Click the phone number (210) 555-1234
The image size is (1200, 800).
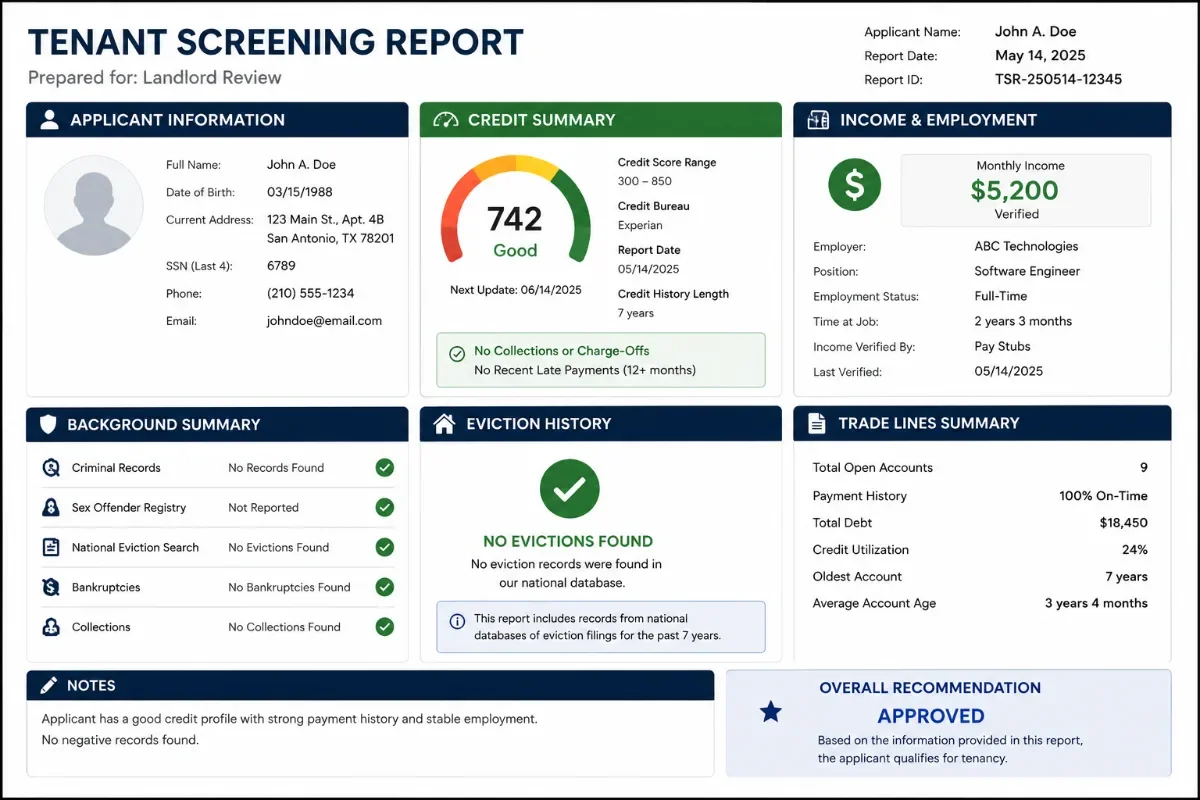coord(310,294)
